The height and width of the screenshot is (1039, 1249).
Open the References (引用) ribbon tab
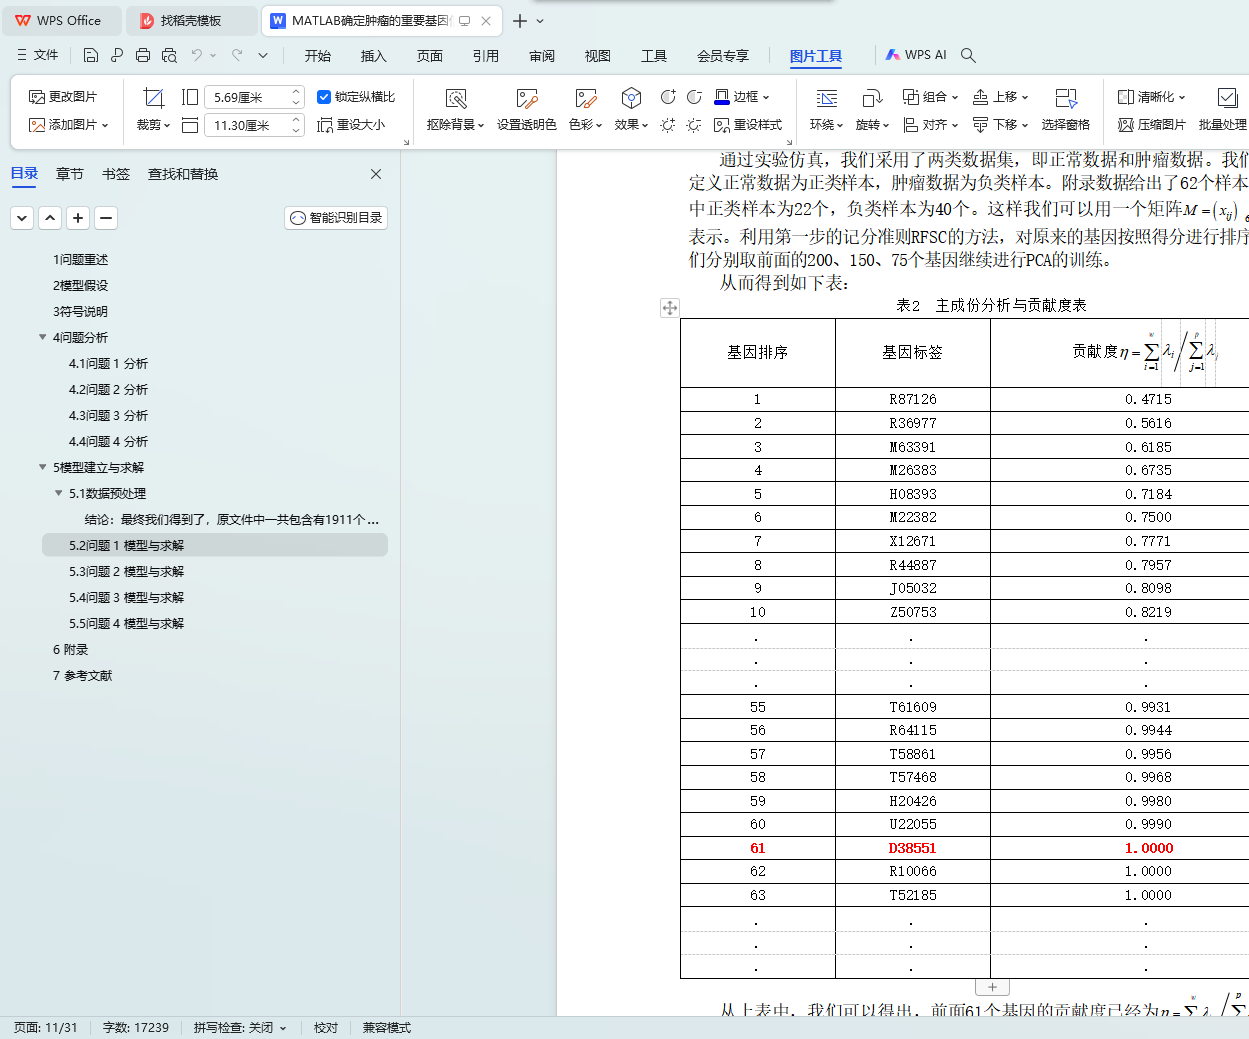(486, 56)
